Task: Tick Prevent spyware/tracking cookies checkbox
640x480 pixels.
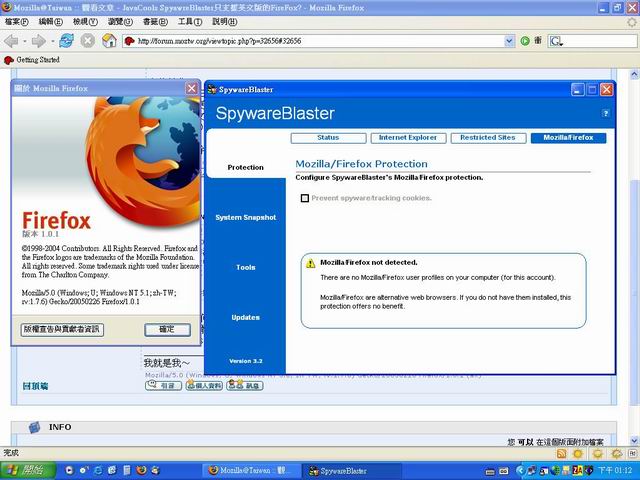Action: point(304,198)
